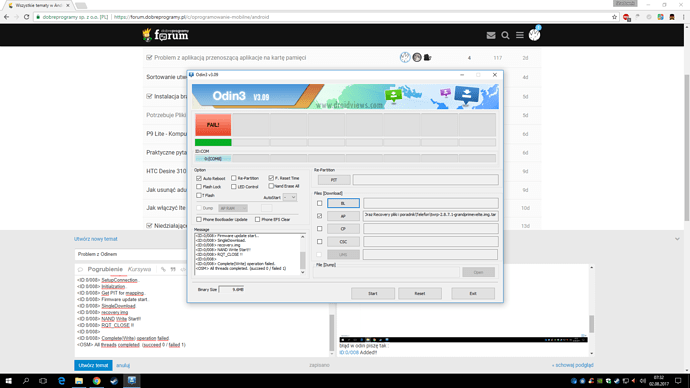Click the user avatar in forum header
690x388 pixels.
click(x=534, y=35)
